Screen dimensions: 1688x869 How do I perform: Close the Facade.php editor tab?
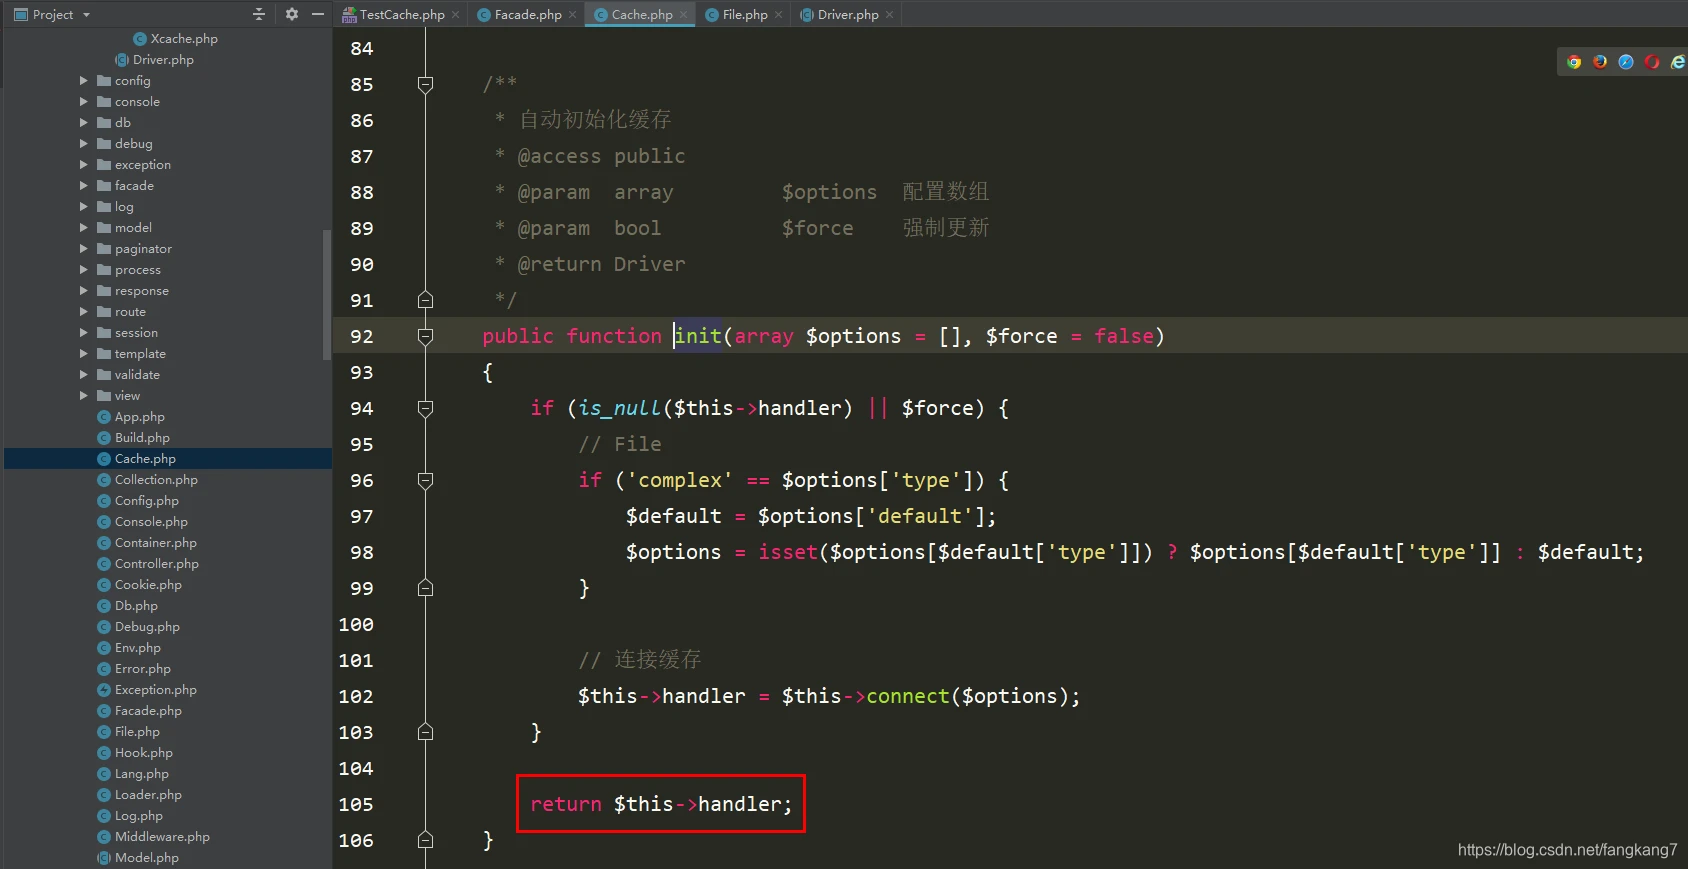[573, 15]
